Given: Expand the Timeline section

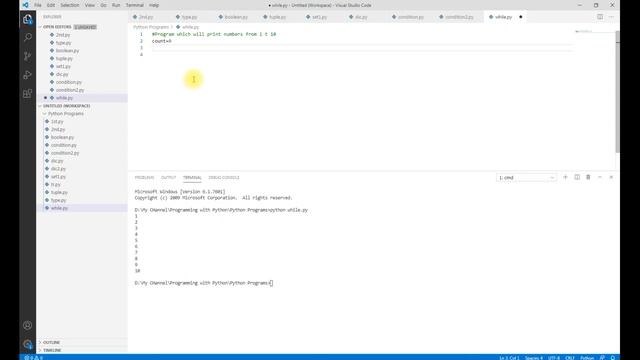Looking at the screenshot, I should [52, 350].
